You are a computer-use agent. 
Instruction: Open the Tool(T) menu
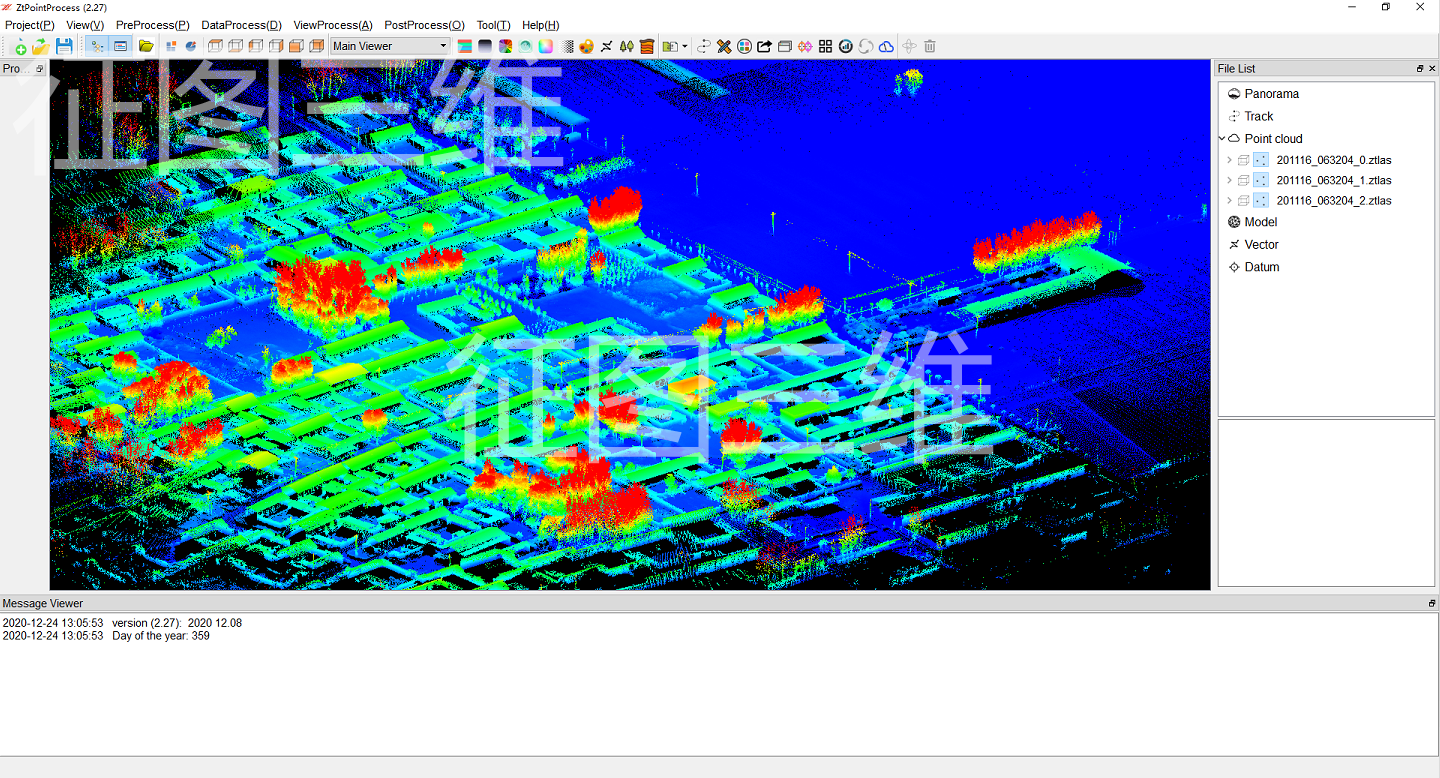[493, 25]
